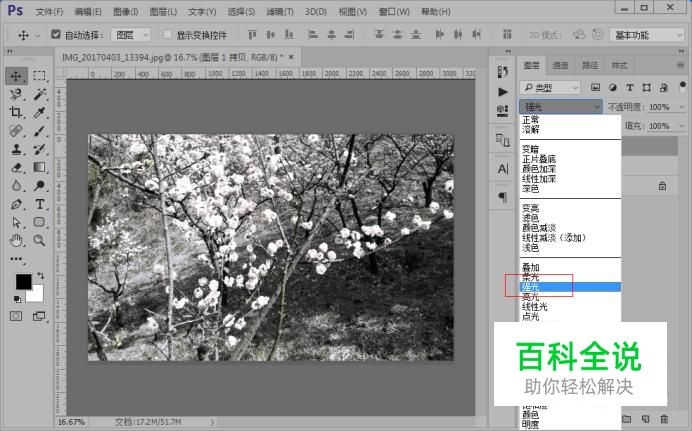Screen dimensions: 692x431
Task: Select the Rectangular Marquee tool
Action: pyautogui.click(x=40, y=75)
